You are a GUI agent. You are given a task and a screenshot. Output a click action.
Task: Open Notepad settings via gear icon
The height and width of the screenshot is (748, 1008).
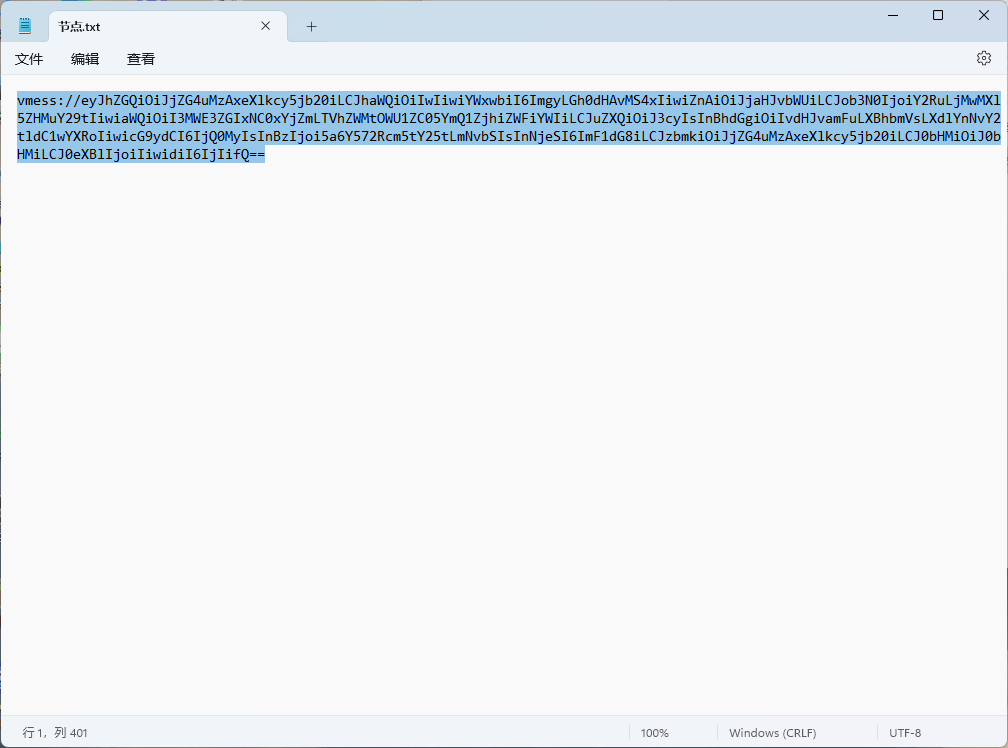[x=983, y=59]
